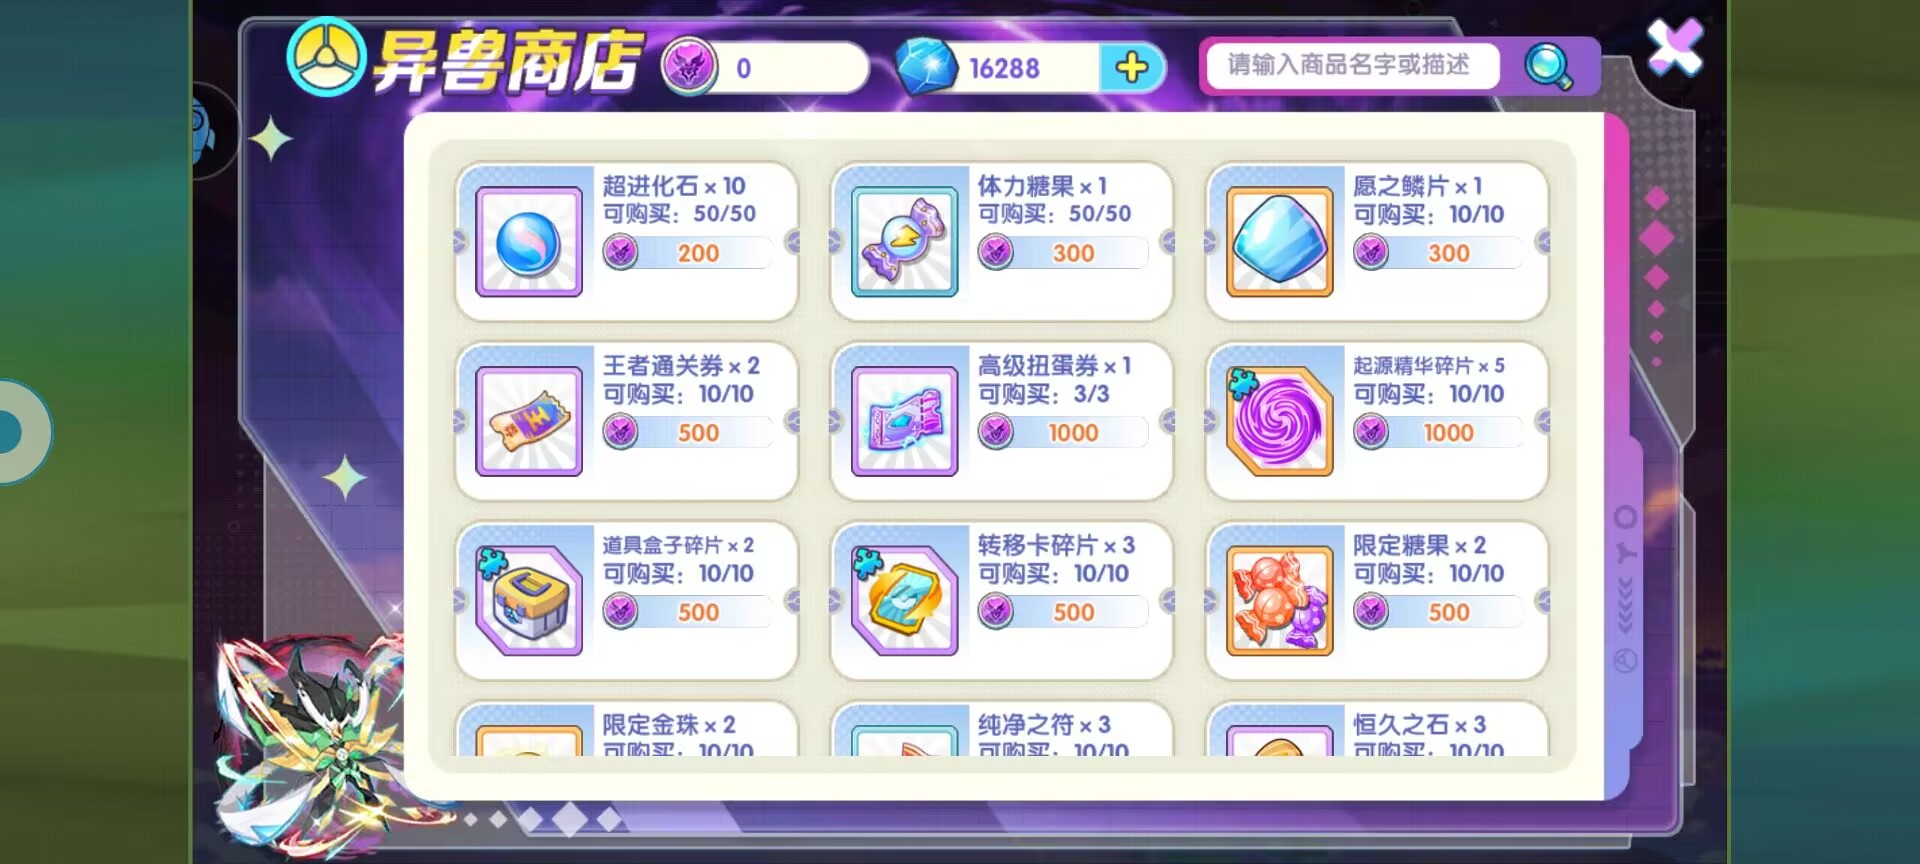Click the search field for item names
Screen dimensions: 1920x864
(1351, 66)
